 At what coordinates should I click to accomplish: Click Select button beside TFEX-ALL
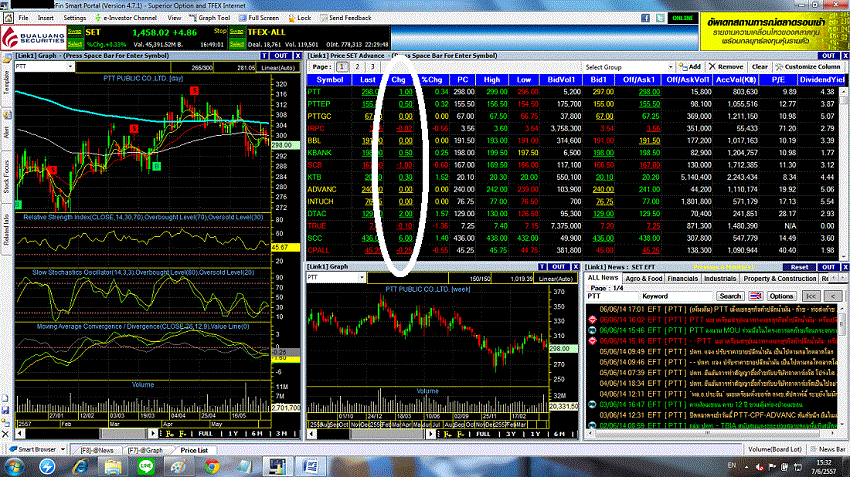click(x=237, y=44)
